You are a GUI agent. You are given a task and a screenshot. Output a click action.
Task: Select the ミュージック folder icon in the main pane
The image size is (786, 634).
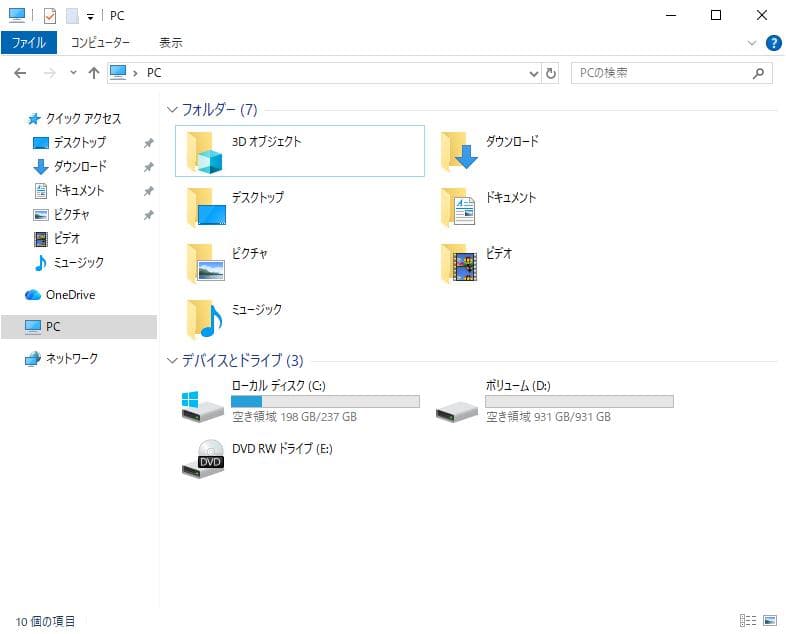point(205,320)
